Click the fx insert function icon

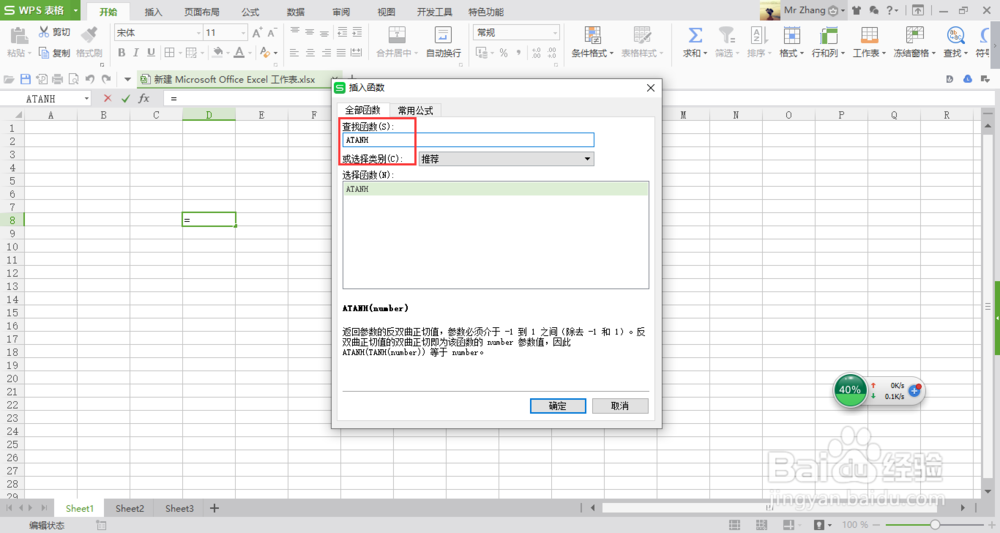pyautogui.click(x=144, y=98)
